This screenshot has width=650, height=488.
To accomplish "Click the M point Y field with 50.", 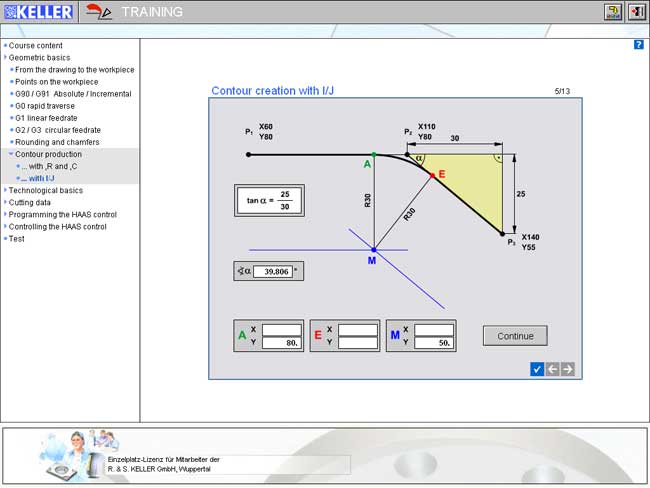I will (434, 342).
